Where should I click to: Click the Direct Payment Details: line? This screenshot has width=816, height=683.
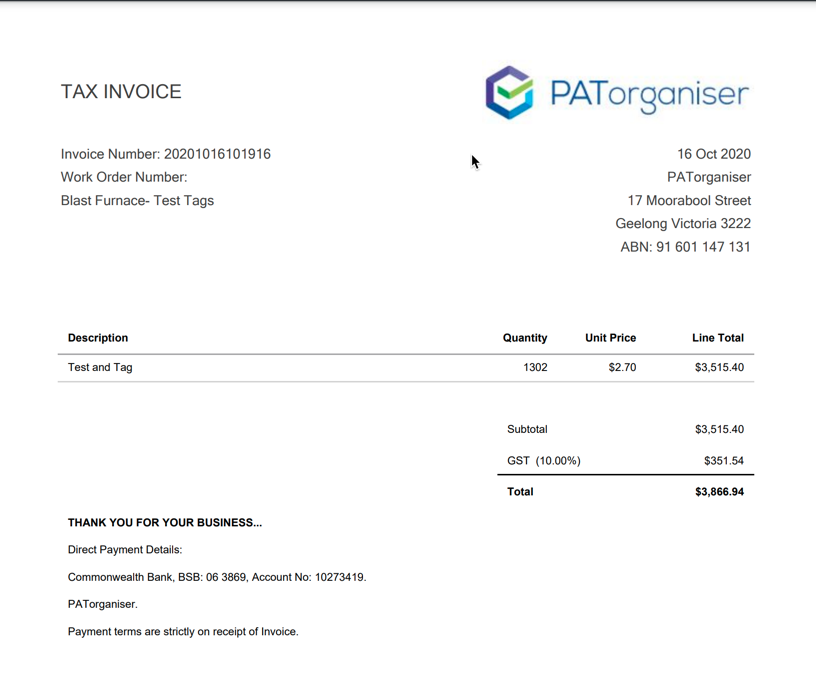coord(125,550)
